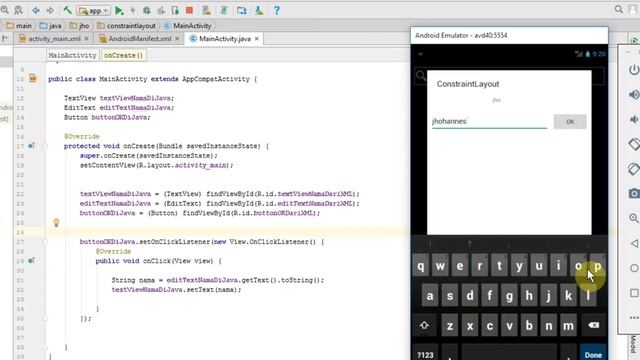Click the Sync project with Gradle icon
The image size is (640, 360).
pyautogui.click(x=224, y=11)
